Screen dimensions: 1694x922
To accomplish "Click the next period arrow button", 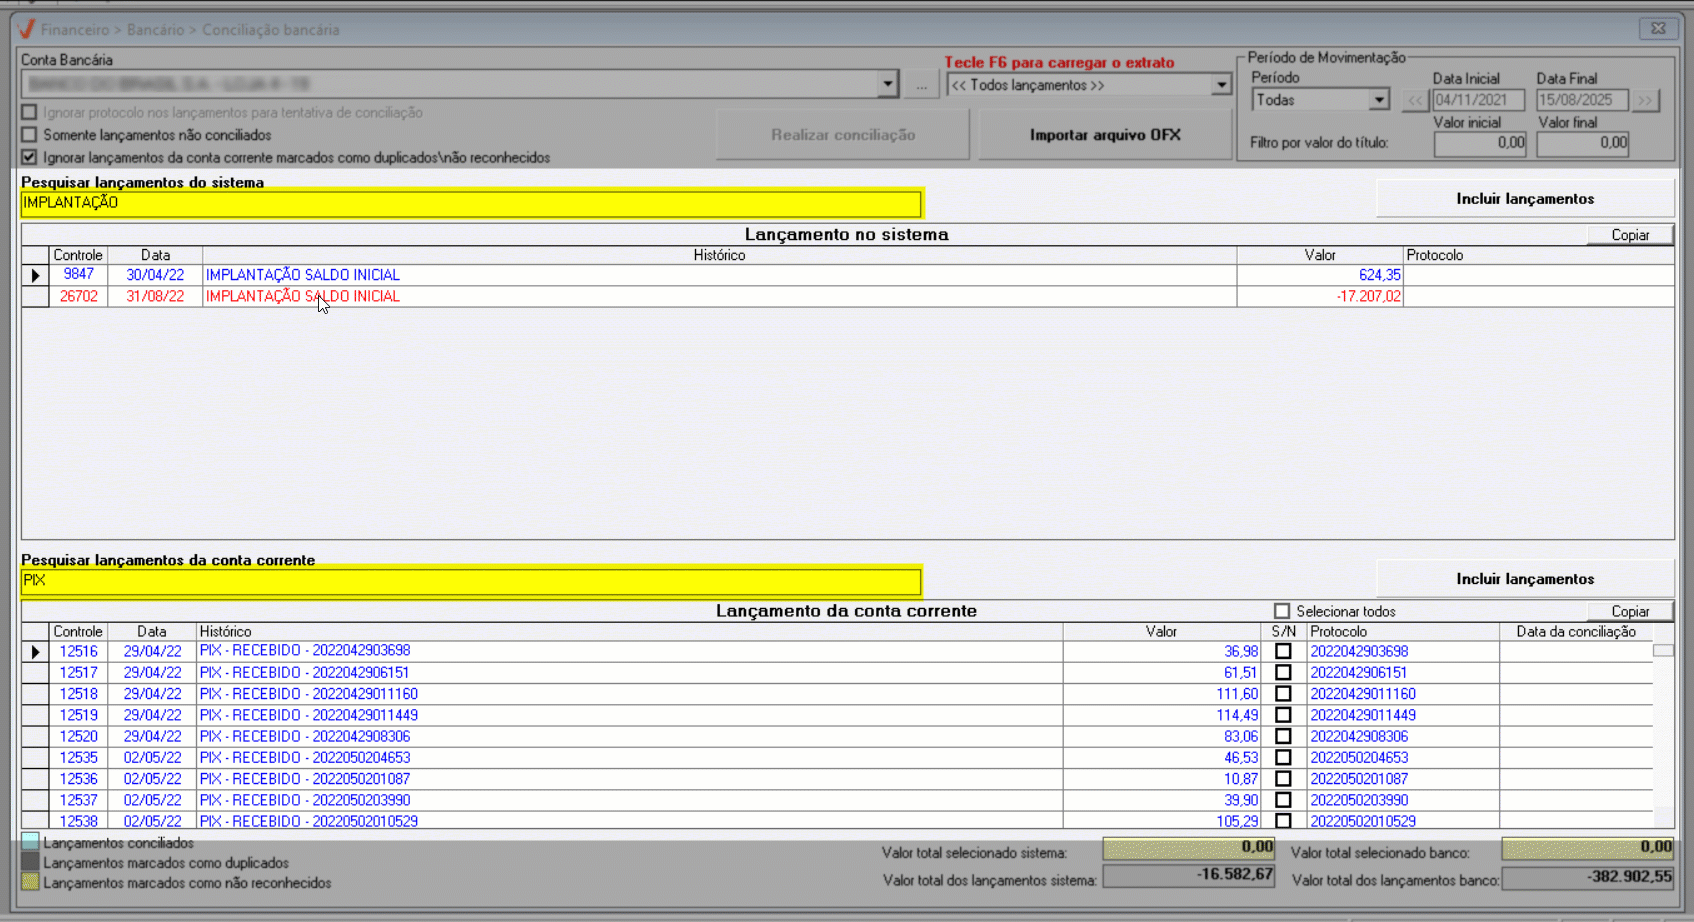I will click(x=1645, y=100).
